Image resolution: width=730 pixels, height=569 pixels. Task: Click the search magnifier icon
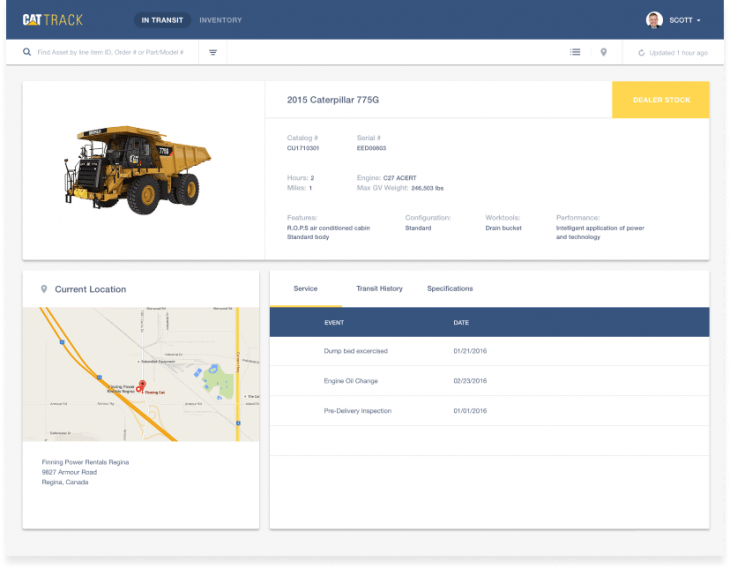pos(27,52)
